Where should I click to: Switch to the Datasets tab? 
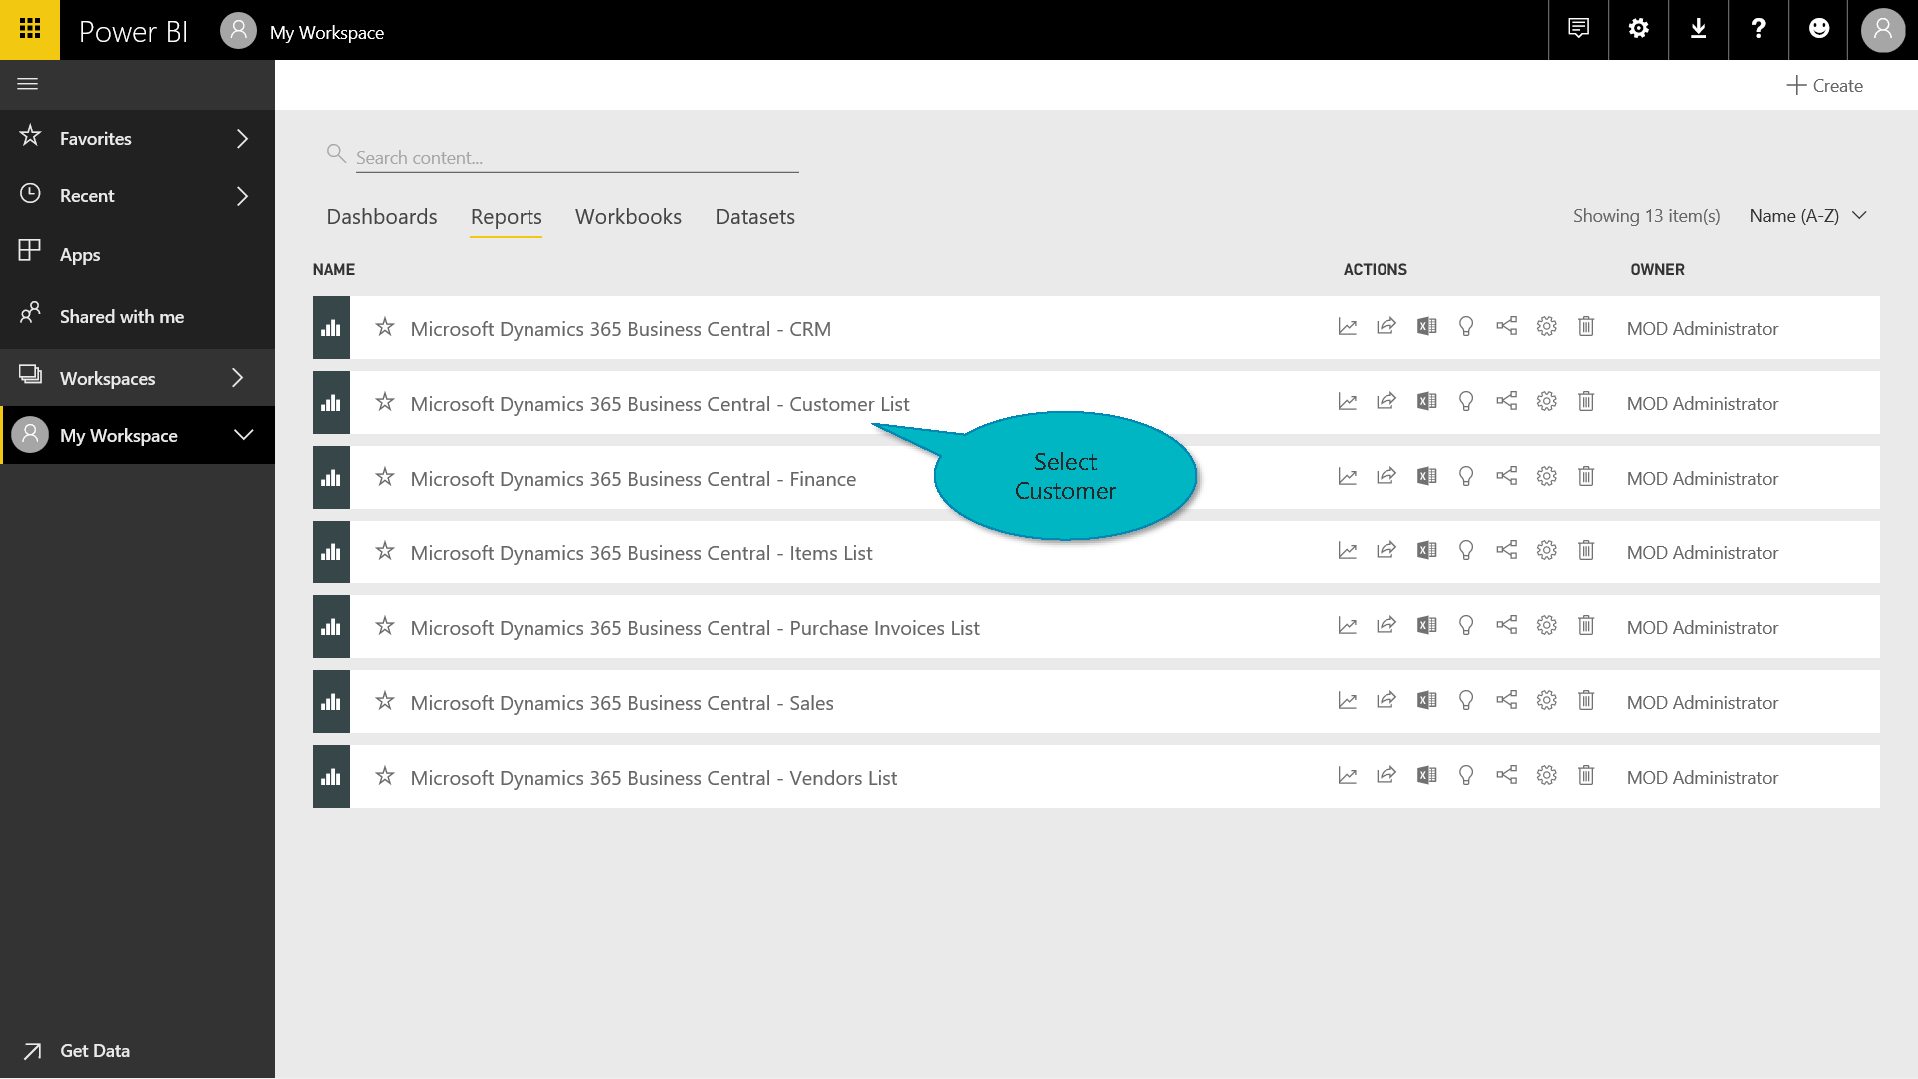pos(754,217)
